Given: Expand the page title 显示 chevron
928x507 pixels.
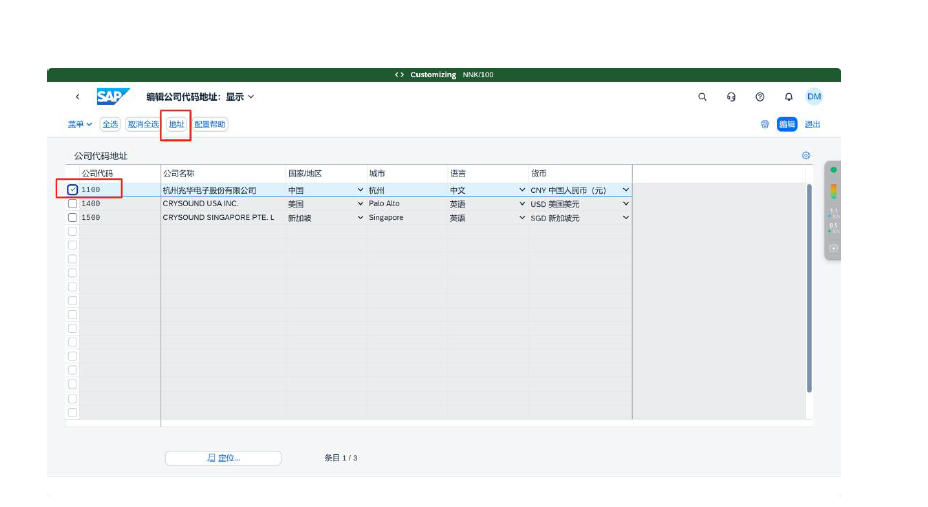Looking at the screenshot, I should 251,97.
